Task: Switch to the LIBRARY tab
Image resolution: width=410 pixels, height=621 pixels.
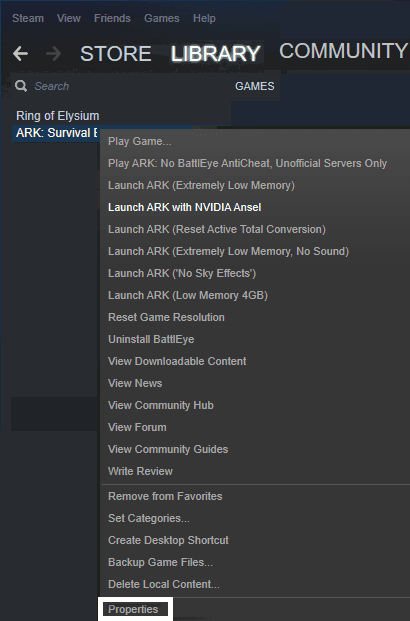Action: tap(215, 53)
